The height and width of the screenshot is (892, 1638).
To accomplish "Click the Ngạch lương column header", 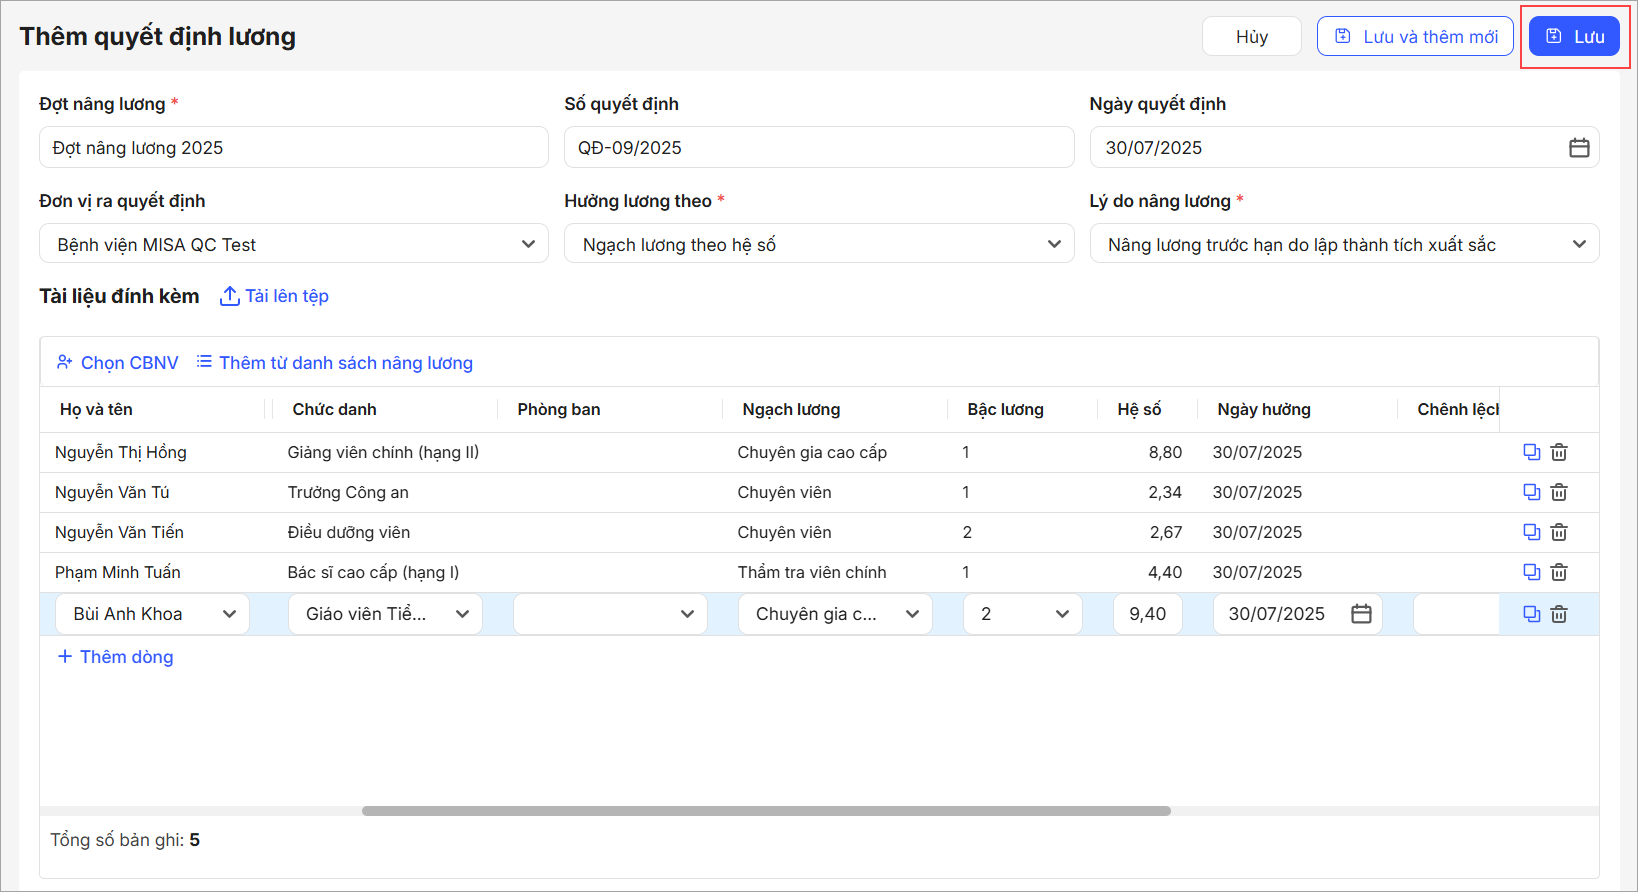I will pyautogui.click(x=791, y=409).
